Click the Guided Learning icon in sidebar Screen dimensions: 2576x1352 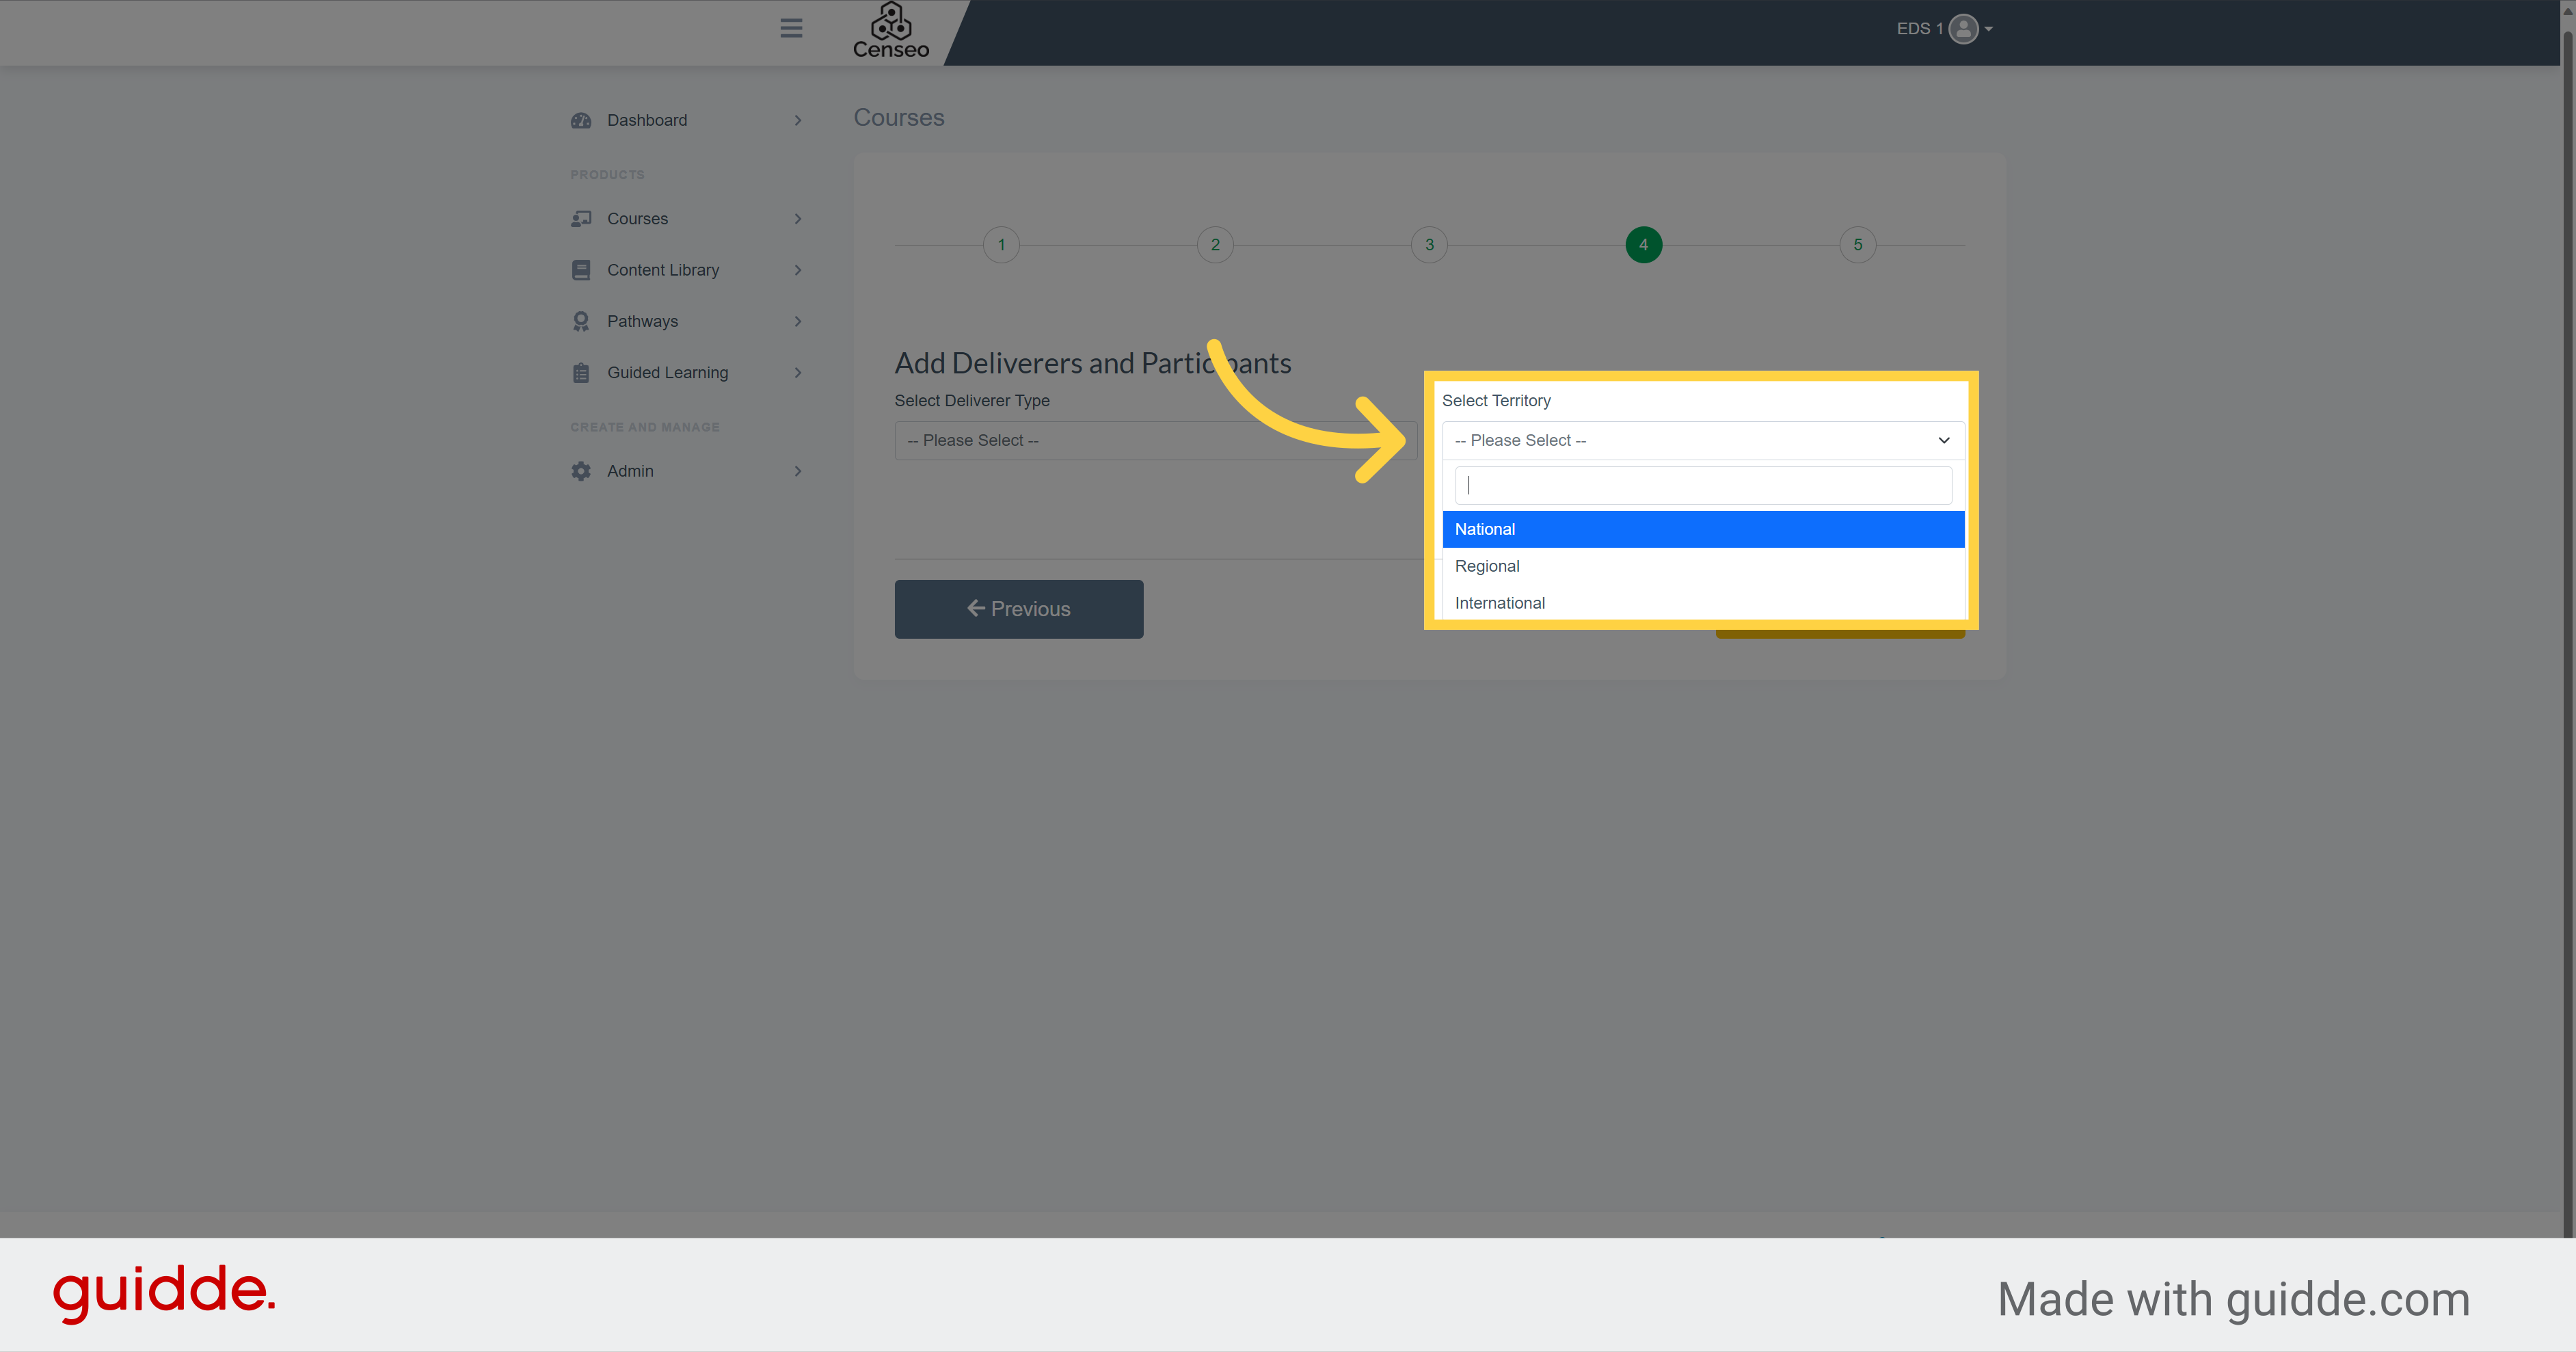click(x=579, y=371)
